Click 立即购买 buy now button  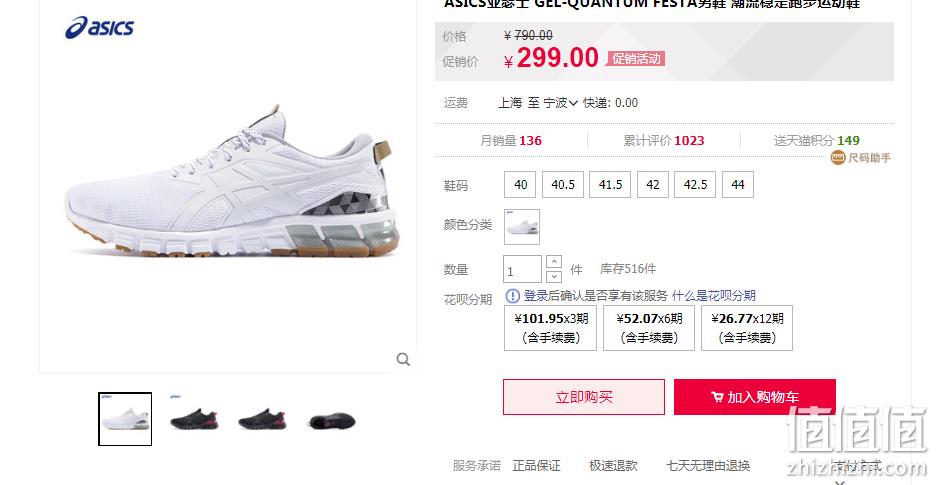584,397
